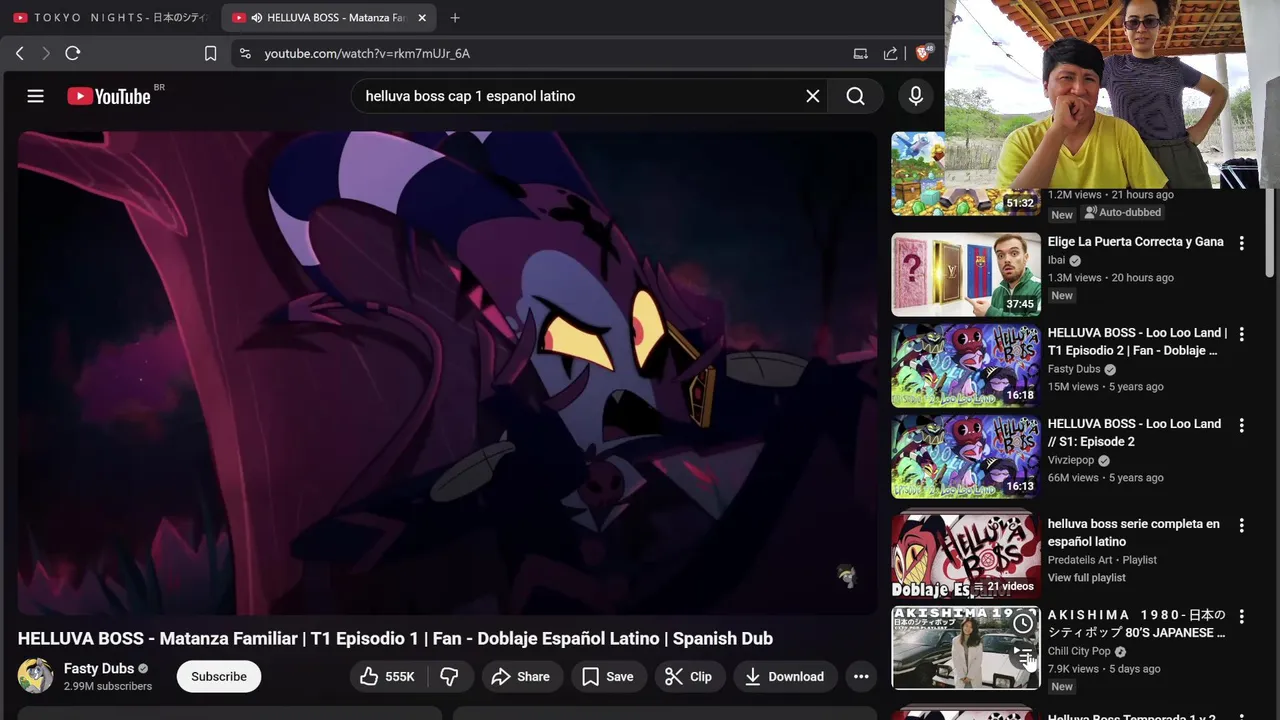
Task: Clear the search box with the X
Action: [x=813, y=96]
